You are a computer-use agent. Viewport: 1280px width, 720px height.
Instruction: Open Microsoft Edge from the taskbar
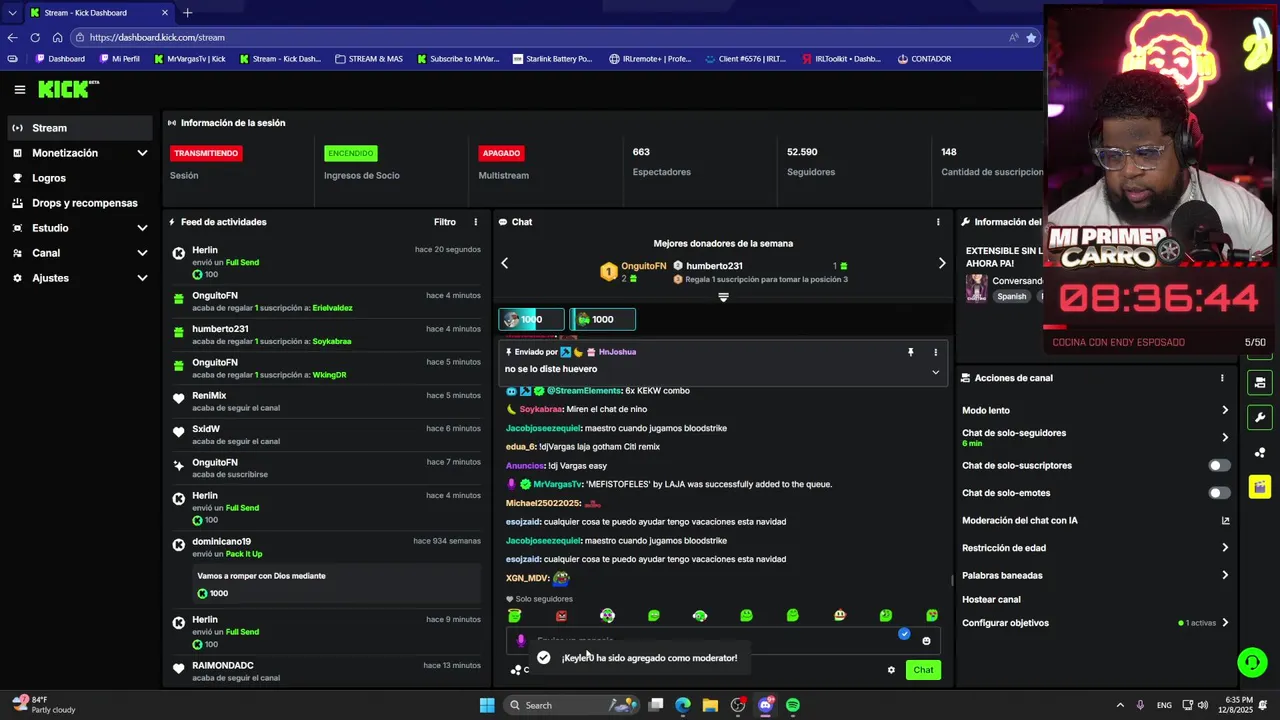[x=683, y=705]
